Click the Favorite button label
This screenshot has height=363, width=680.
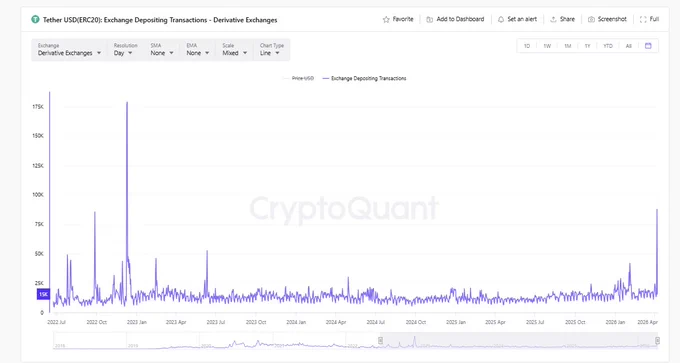point(403,20)
